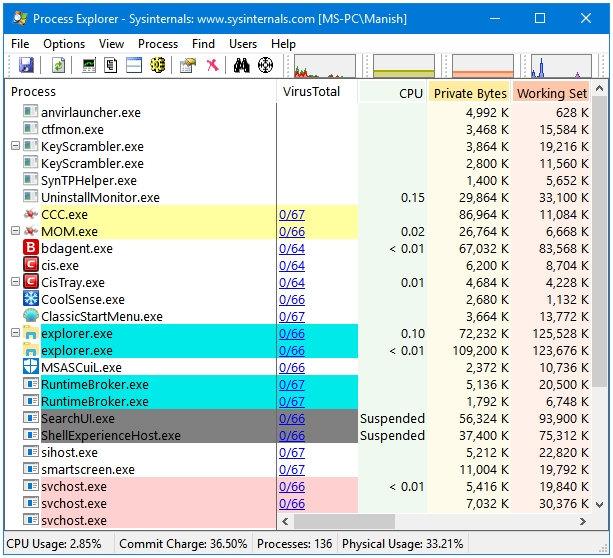Screen dimensions: 613x558
Task: Select the anvirlauncher.exe process row
Action: point(297,113)
